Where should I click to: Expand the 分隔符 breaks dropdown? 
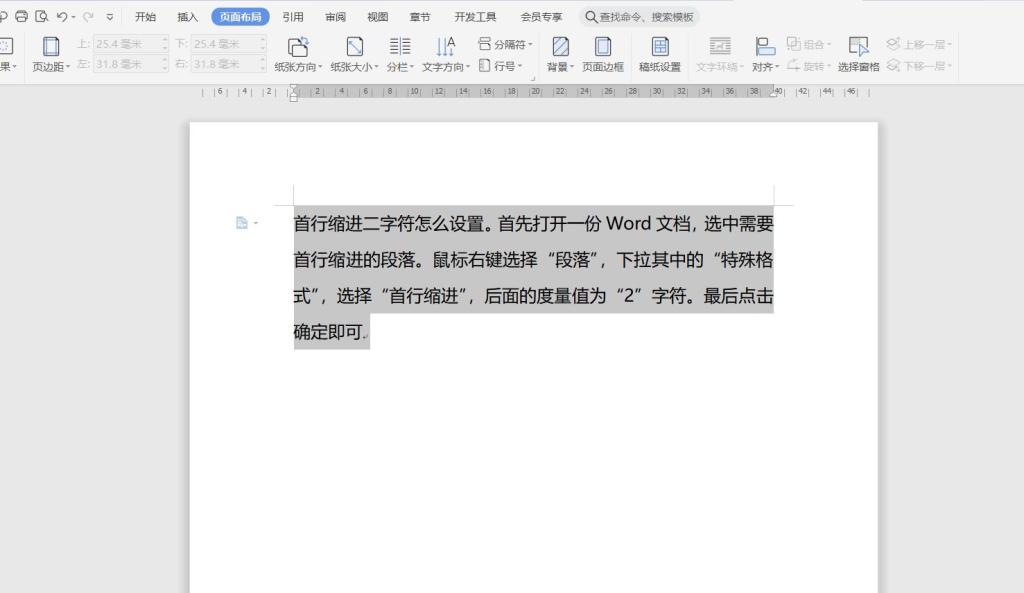tap(506, 44)
